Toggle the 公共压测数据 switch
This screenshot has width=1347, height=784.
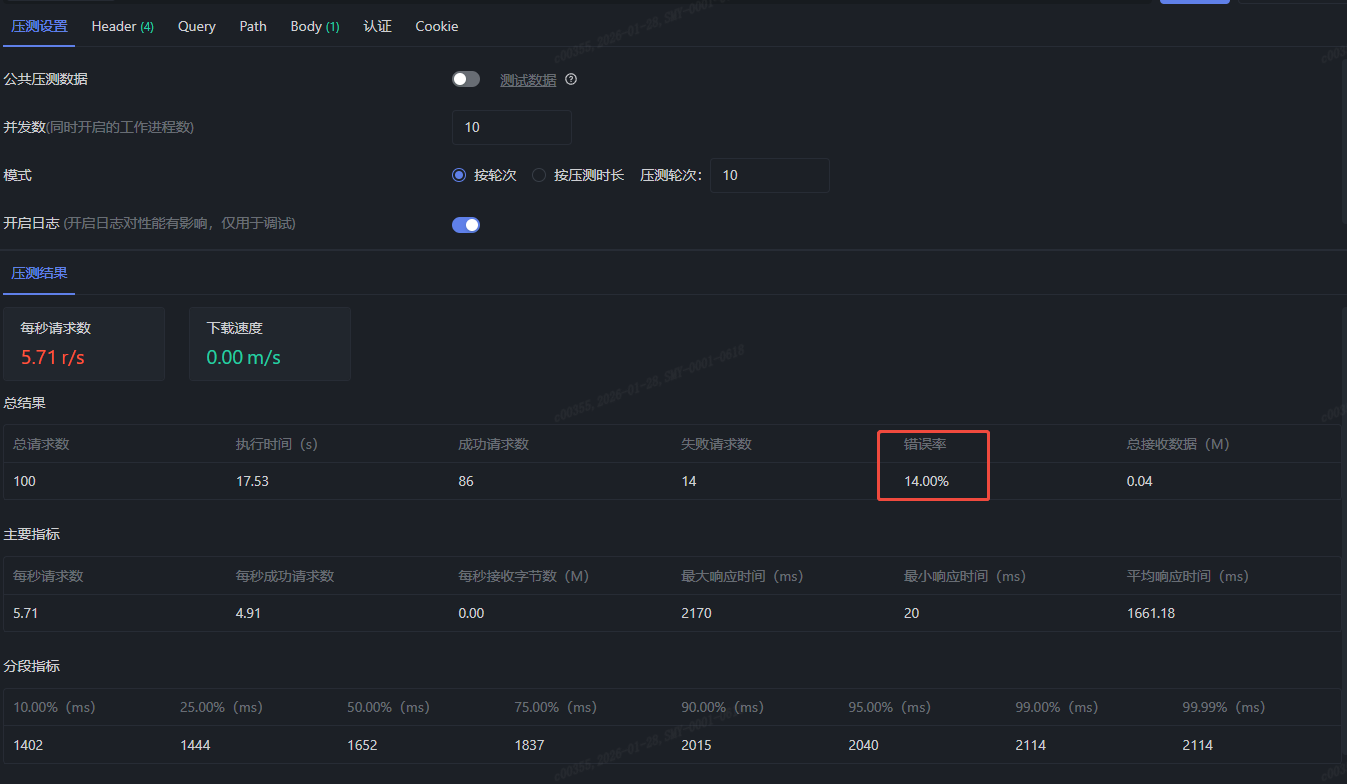pos(466,80)
